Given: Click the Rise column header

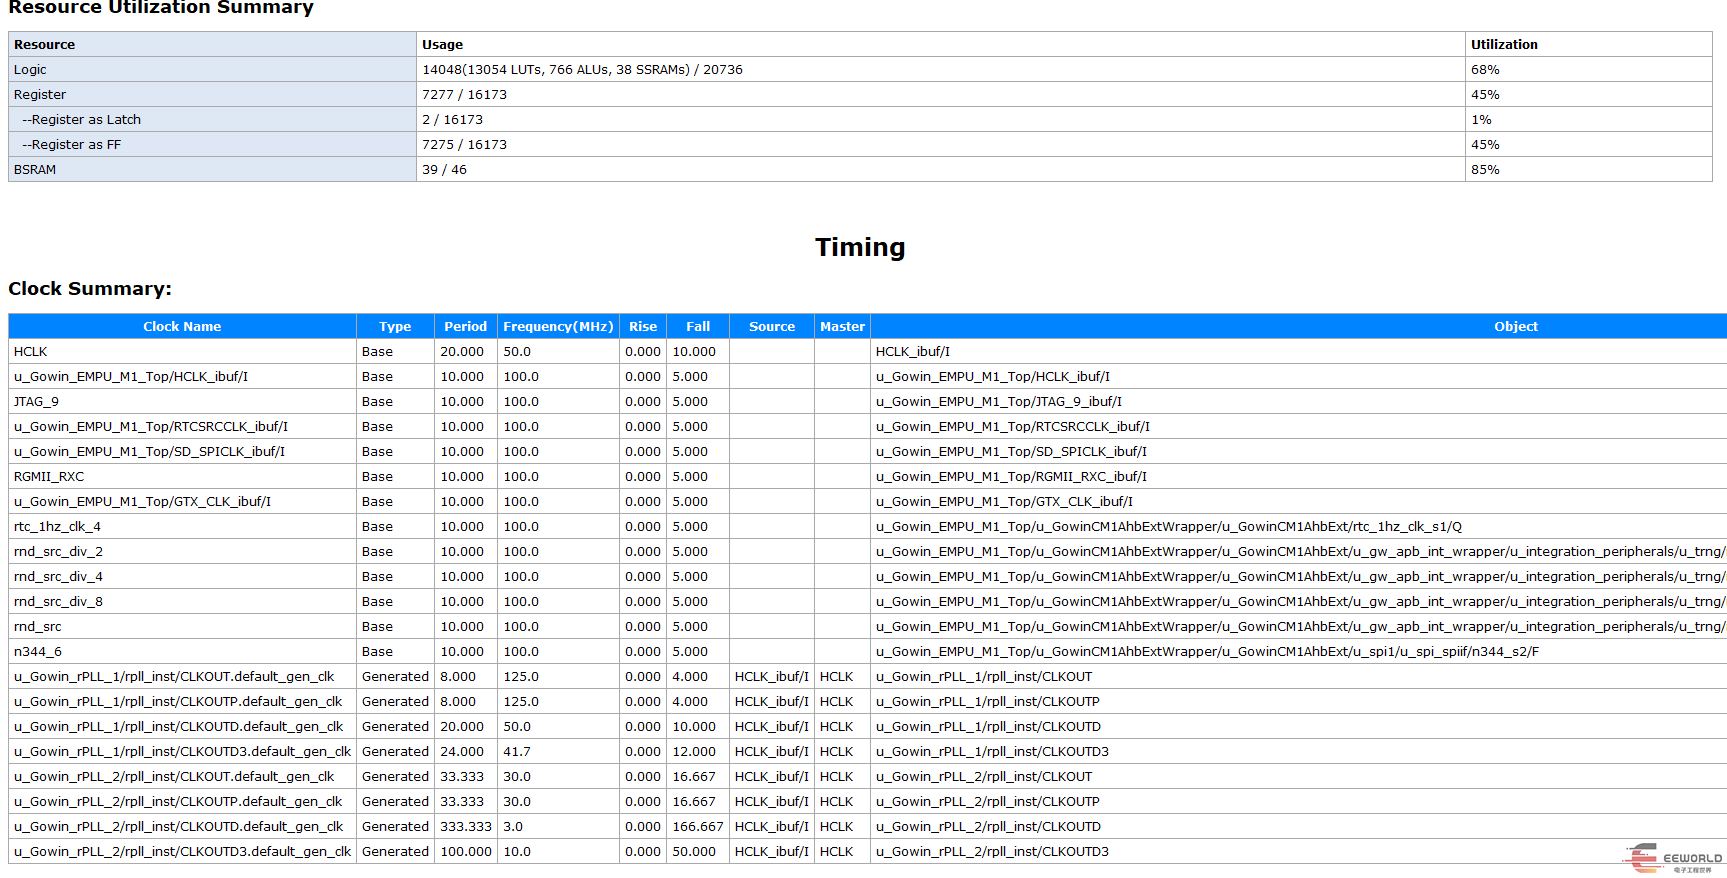Looking at the screenshot, I should (643, 326).
